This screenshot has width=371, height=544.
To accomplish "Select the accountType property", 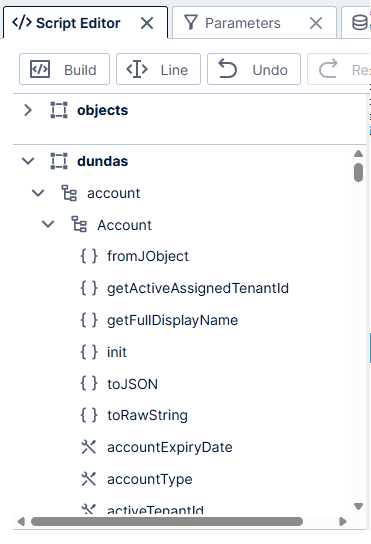I will (150, 479).
